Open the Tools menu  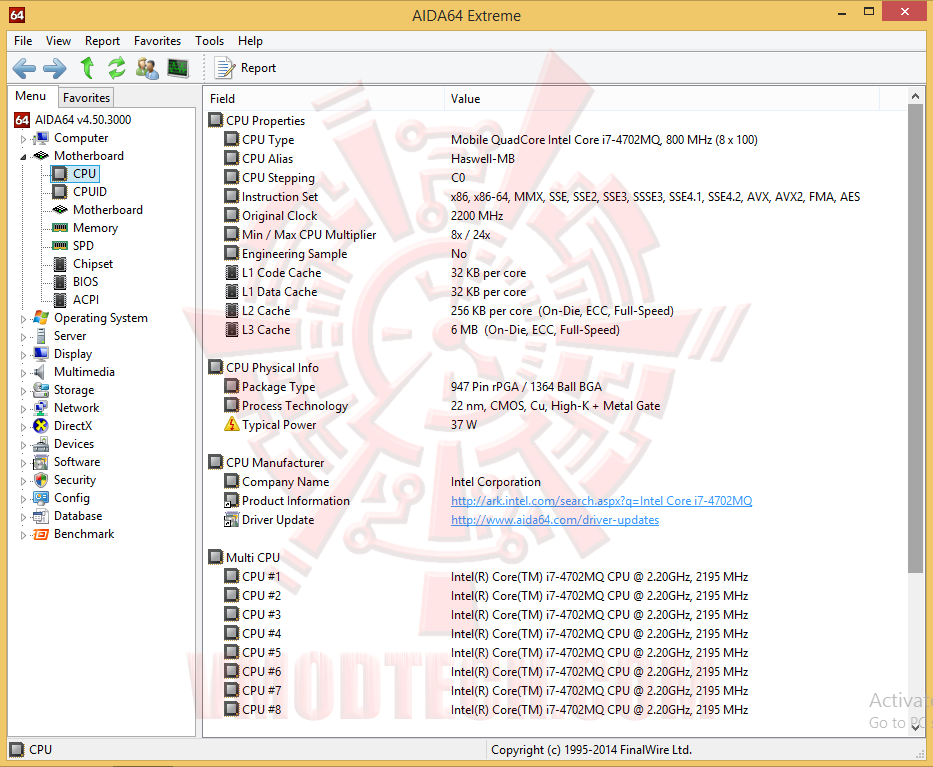[x=209, y=40]
